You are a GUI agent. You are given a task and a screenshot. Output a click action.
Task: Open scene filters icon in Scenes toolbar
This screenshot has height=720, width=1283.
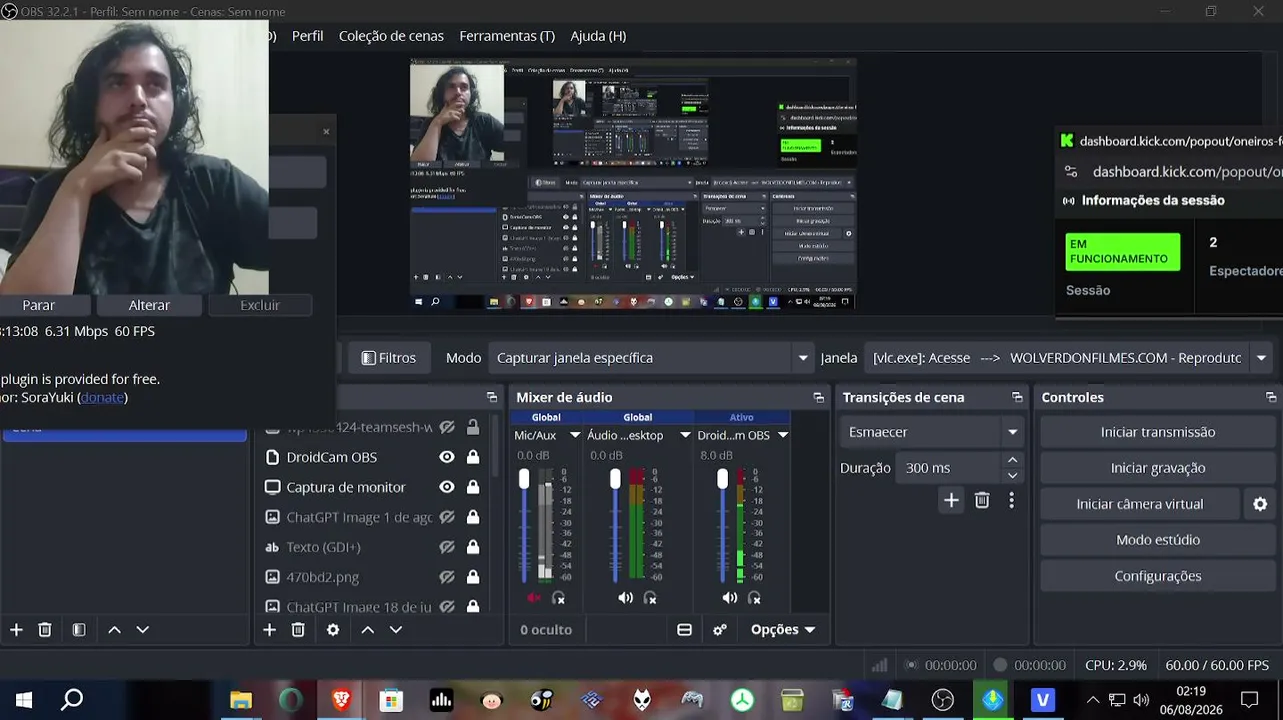[79, 630]
